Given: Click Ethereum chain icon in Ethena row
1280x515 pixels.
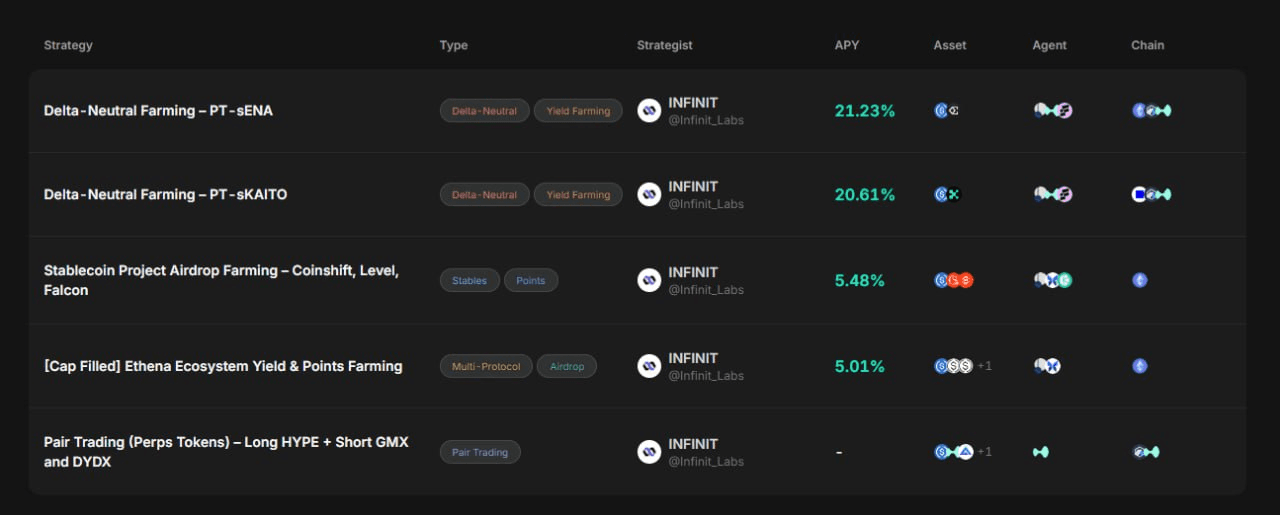Looking at the screenshot, I should (1139, 366).
